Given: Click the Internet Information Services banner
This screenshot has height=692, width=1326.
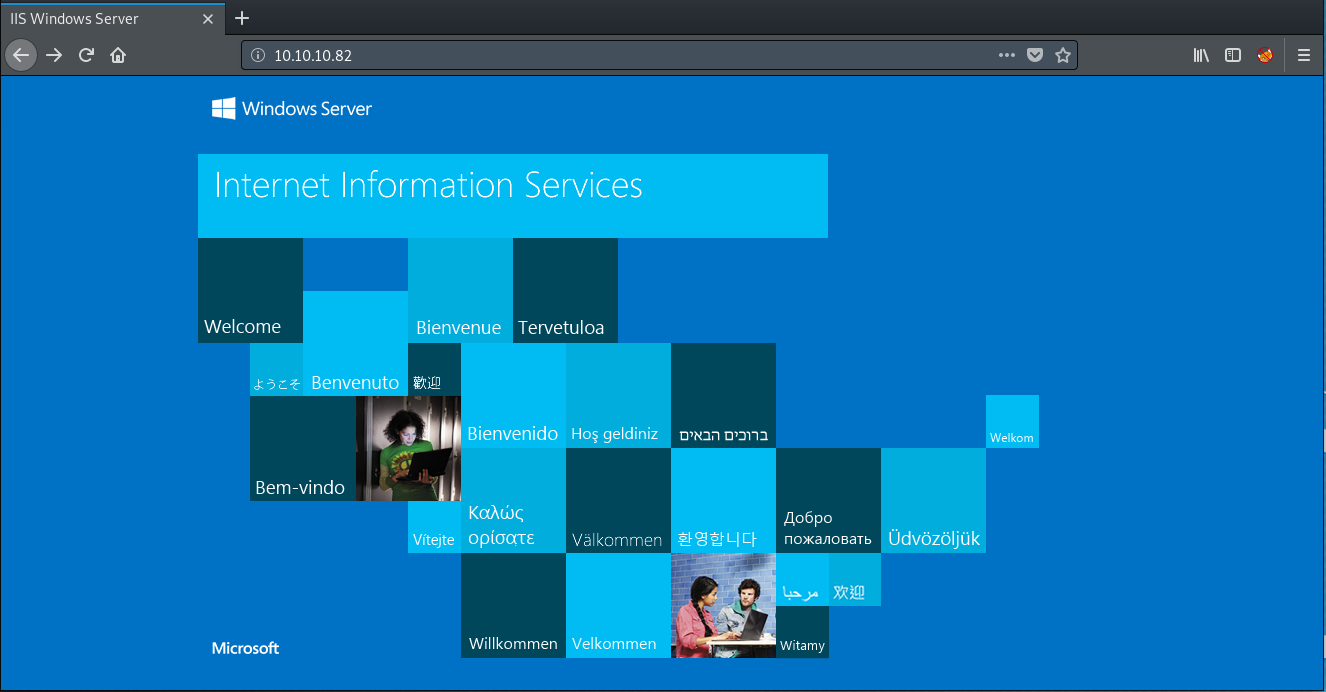Looking at the screenshot, I should click(512, 195).
